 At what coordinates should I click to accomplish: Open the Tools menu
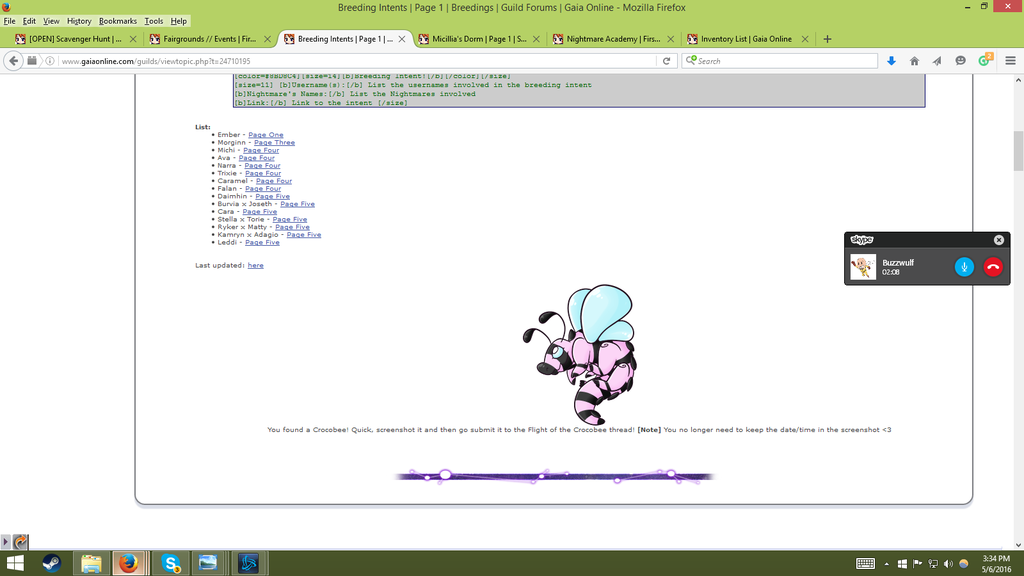point(153,21)
